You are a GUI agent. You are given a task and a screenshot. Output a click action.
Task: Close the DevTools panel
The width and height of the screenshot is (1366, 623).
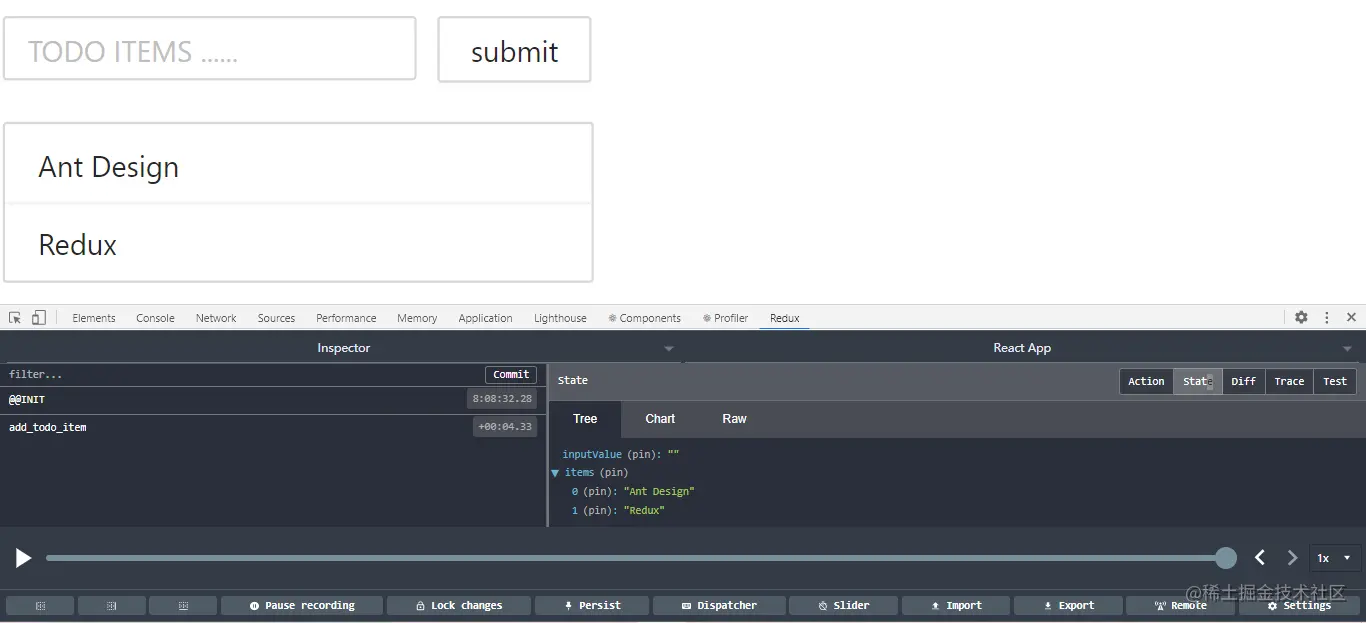(x=1351, y=317)
